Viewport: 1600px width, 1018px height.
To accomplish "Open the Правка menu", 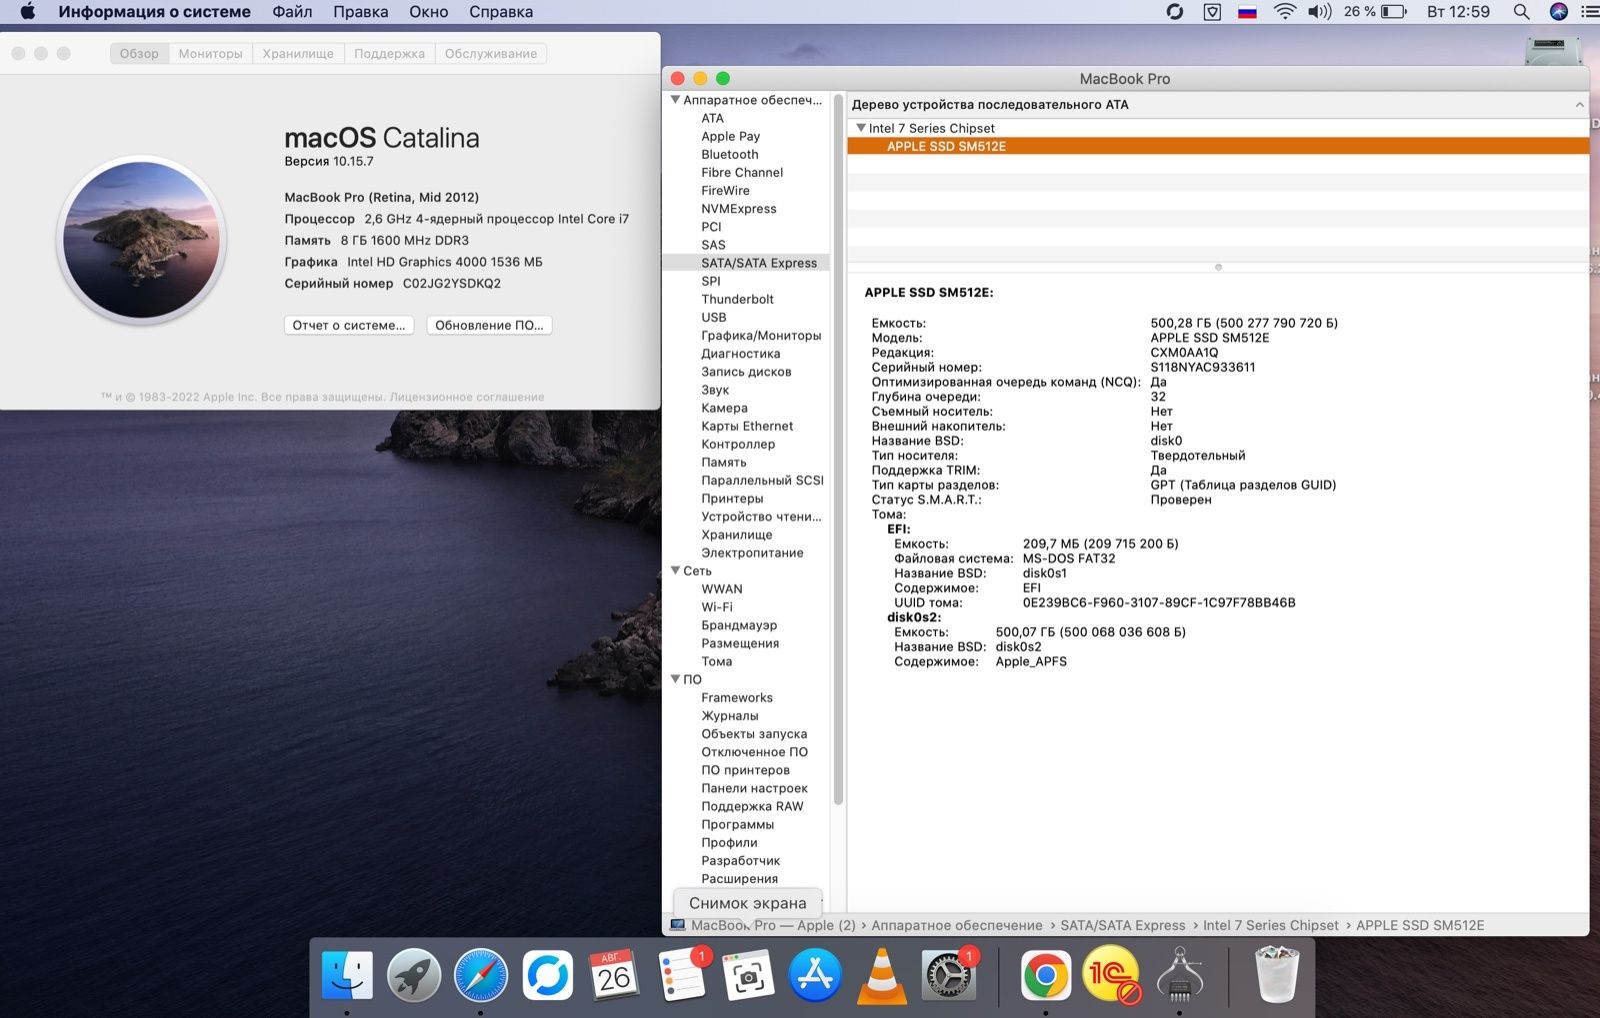I will click(360, 12).
